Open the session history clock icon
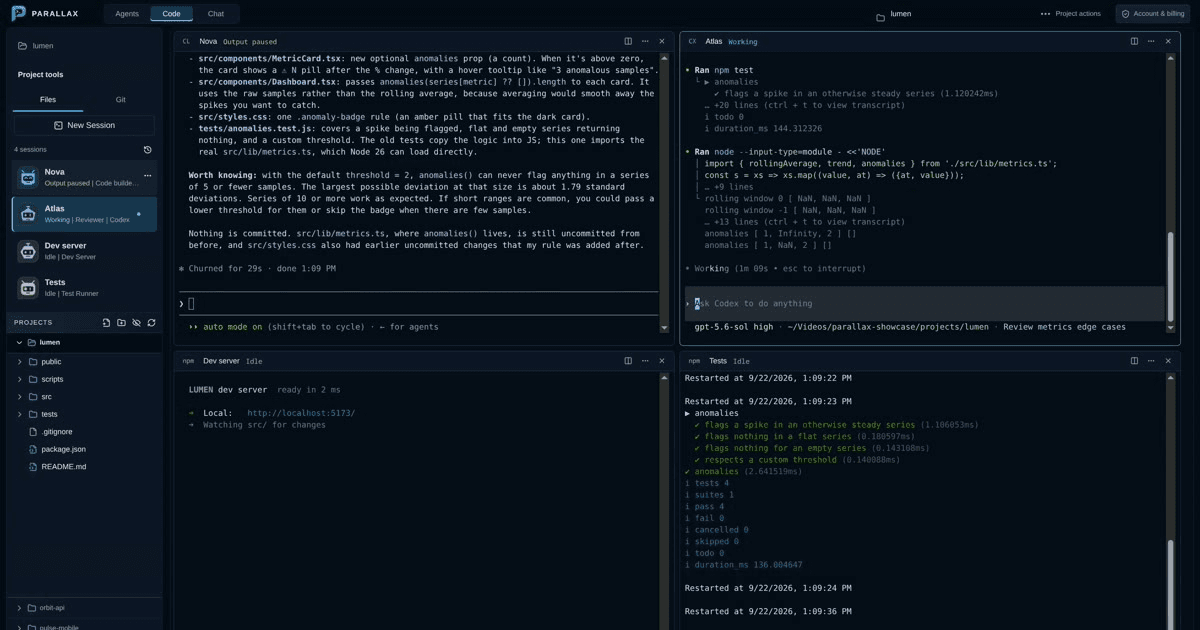This screenshot has height=630, width=1200. click(148, 150)
